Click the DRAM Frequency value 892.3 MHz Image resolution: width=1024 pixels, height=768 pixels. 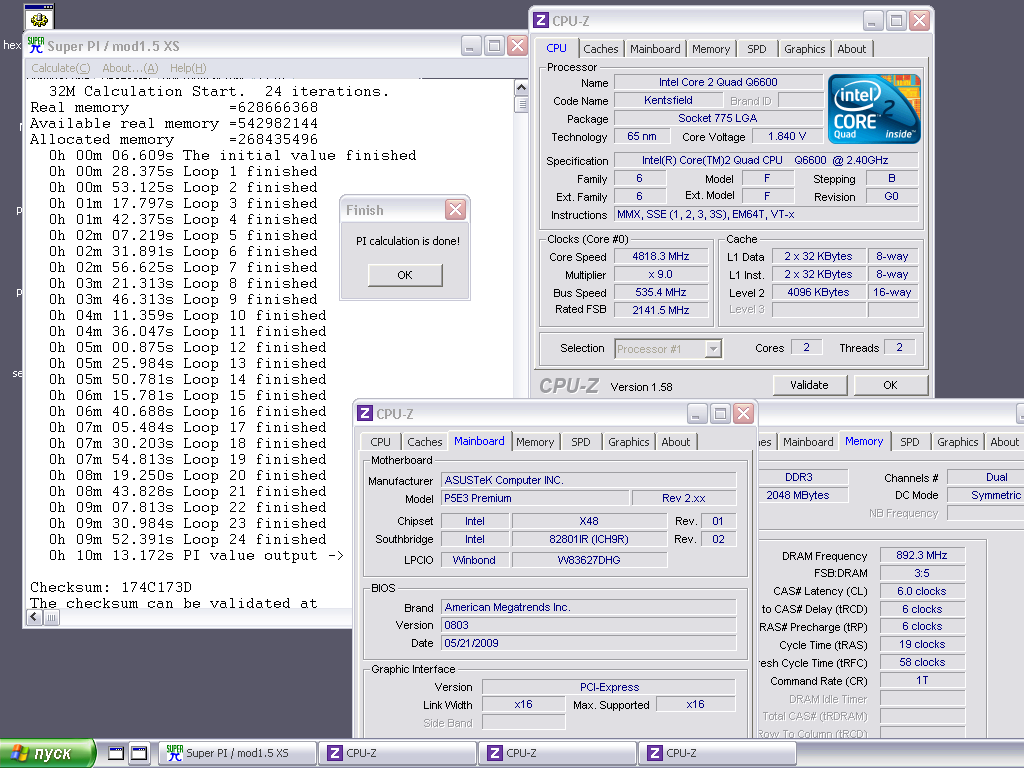pos(921,555)
